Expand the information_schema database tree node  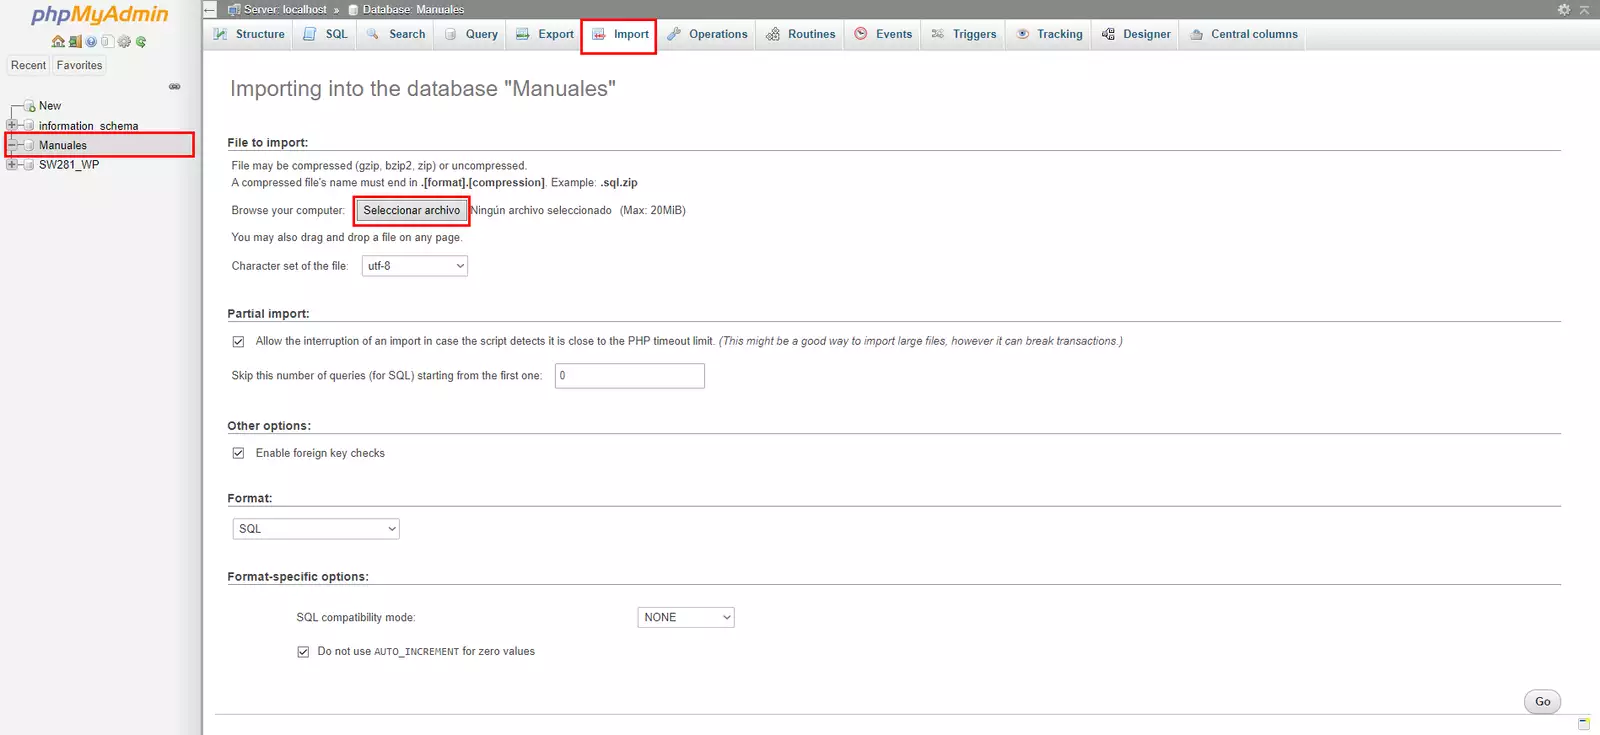tap(12, 126)
